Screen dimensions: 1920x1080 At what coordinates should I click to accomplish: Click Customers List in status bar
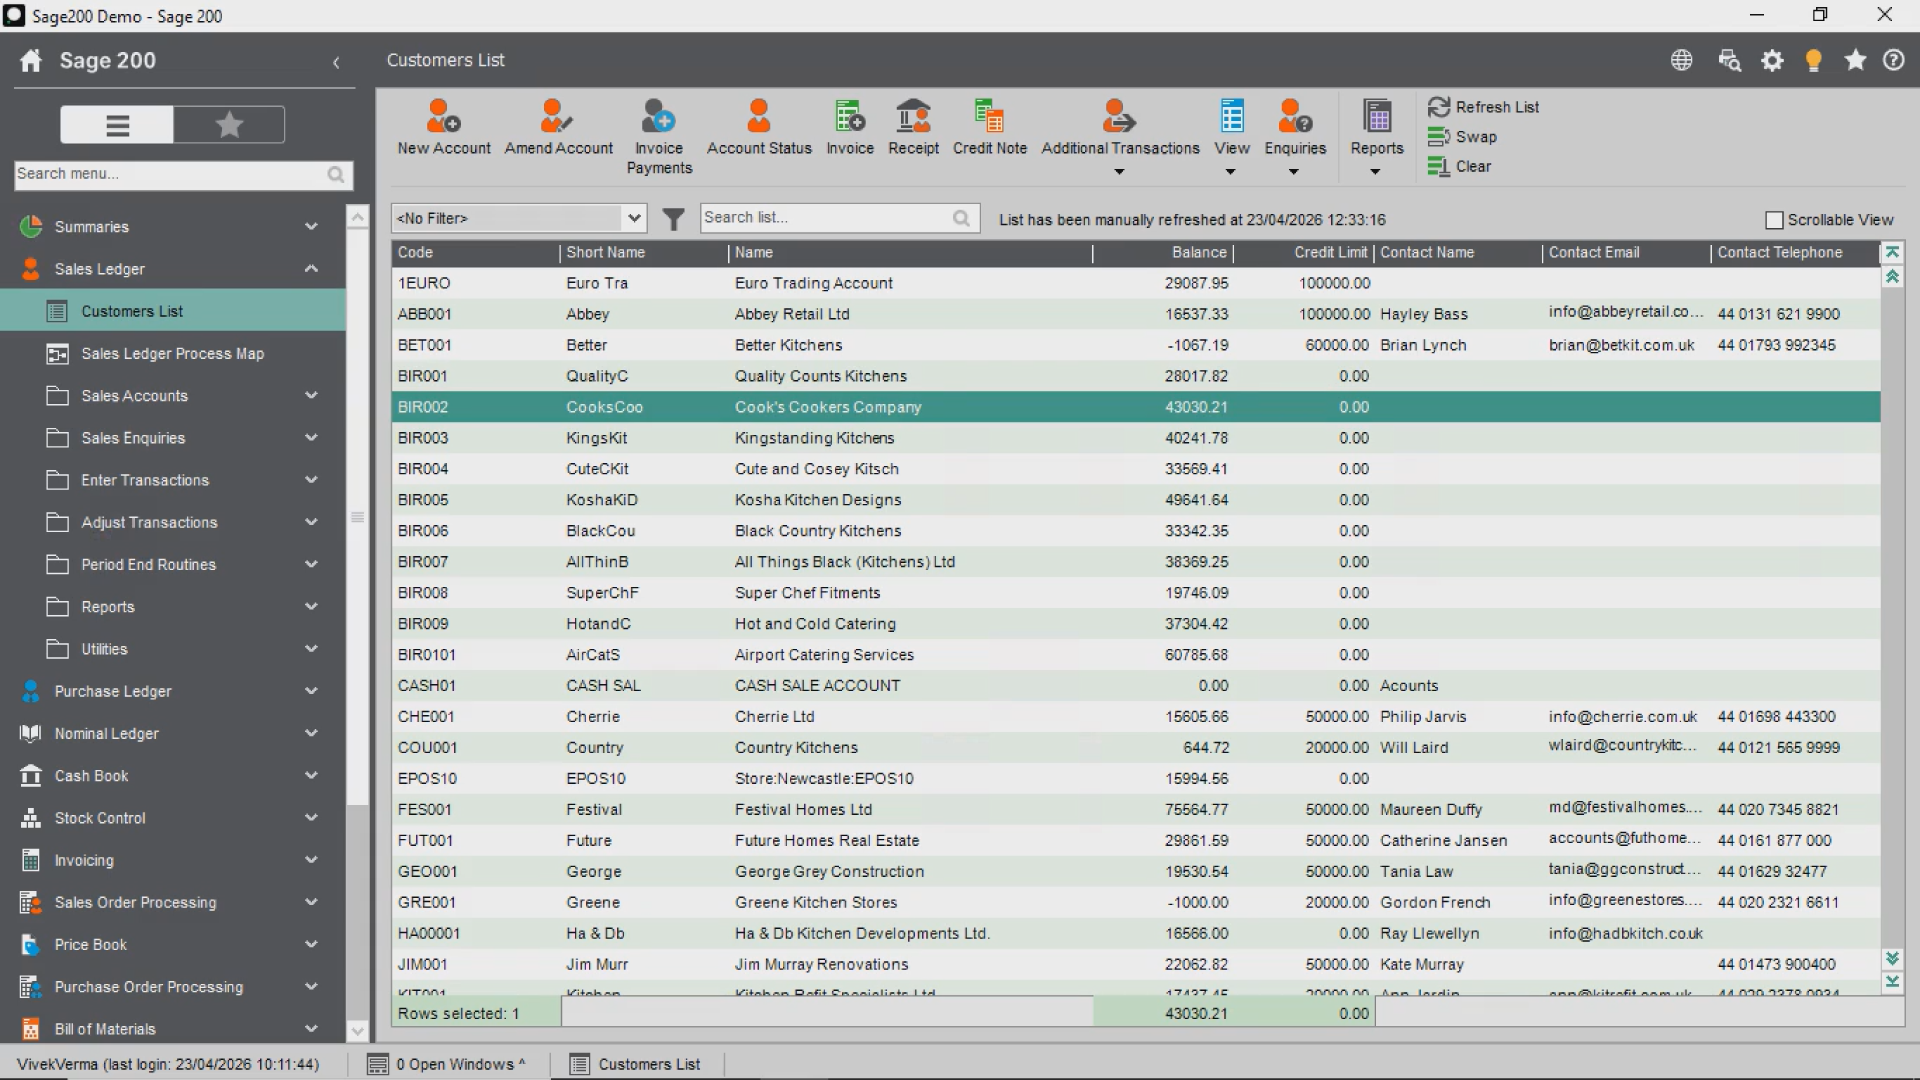(635, 1065)
